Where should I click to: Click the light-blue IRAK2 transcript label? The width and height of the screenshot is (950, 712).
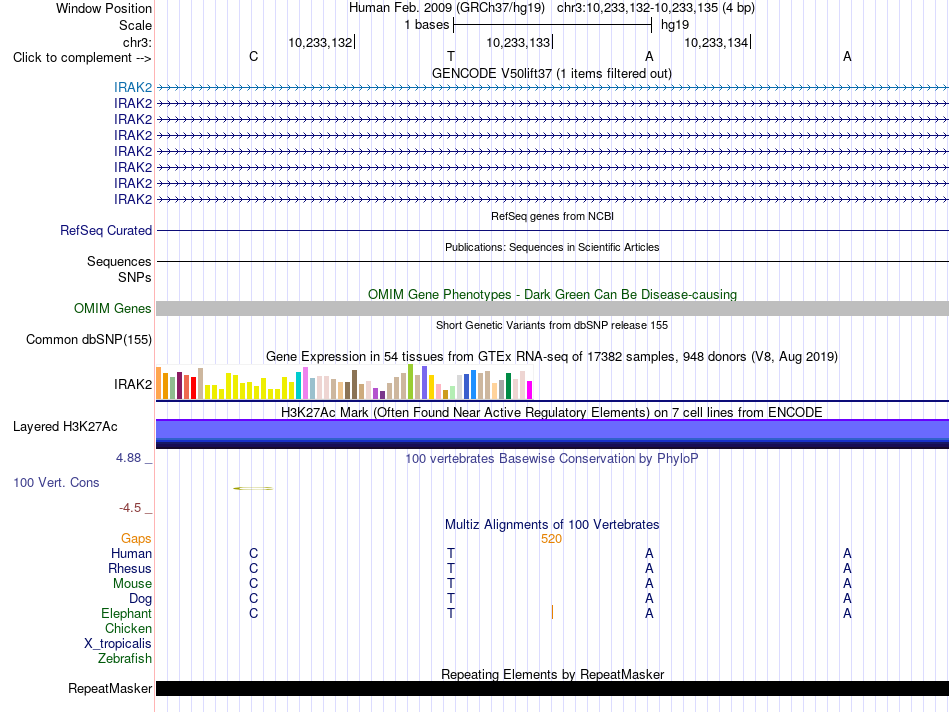133,87
